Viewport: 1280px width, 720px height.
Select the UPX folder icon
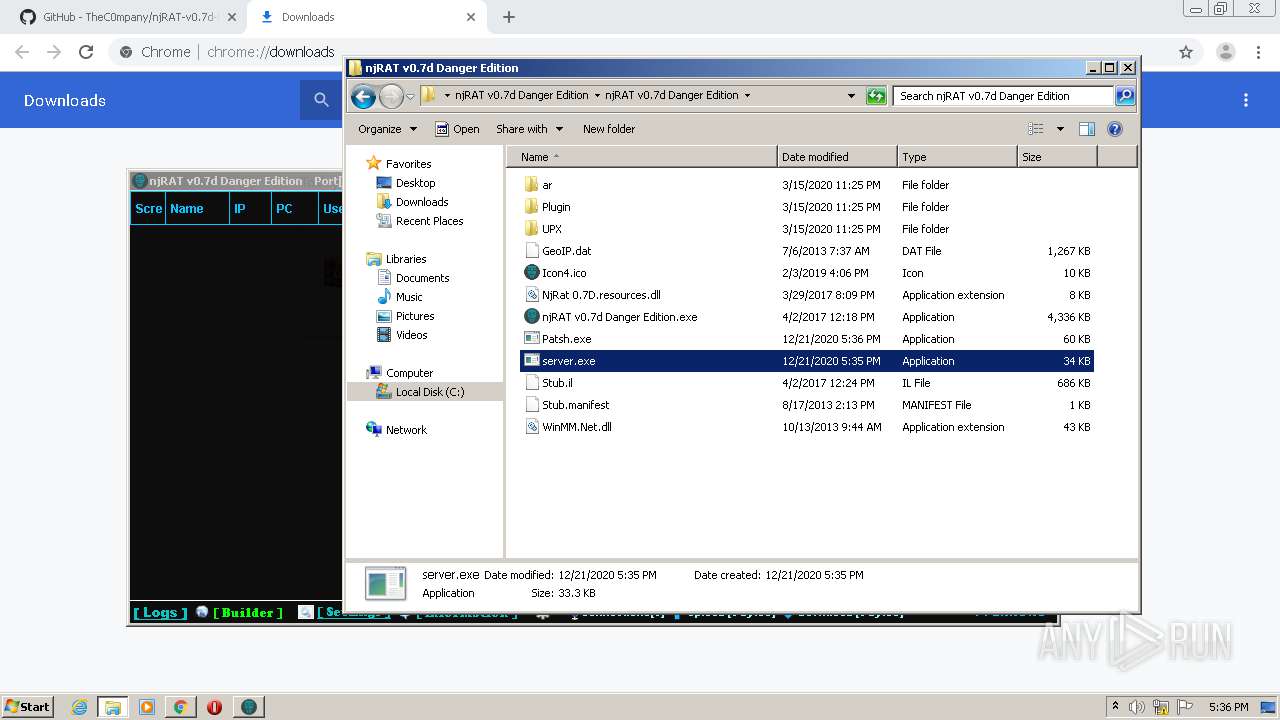coord(531,229)
